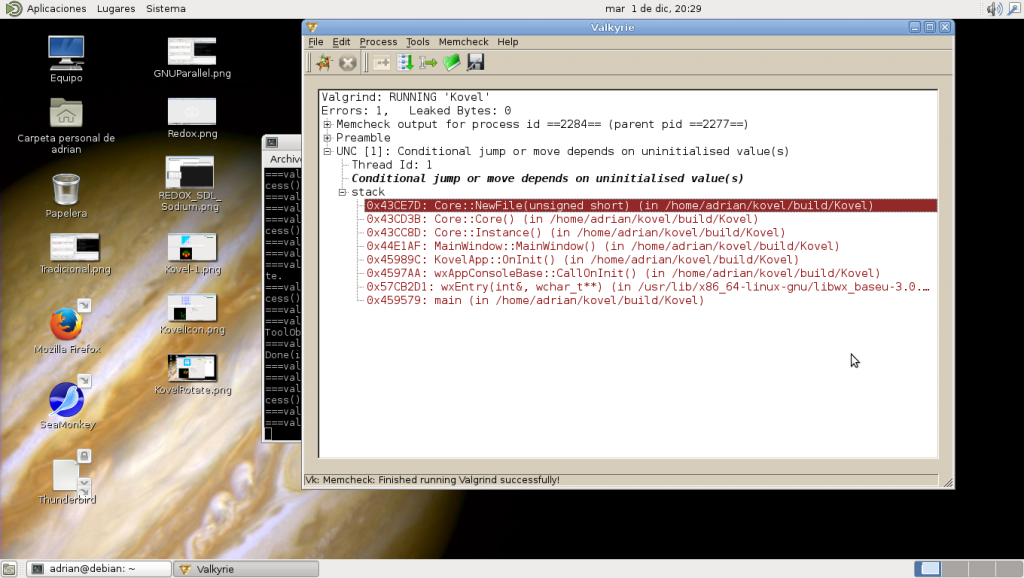Open the Memcheck menu
The image size is (1024, 578).
(x=464, y=42)
